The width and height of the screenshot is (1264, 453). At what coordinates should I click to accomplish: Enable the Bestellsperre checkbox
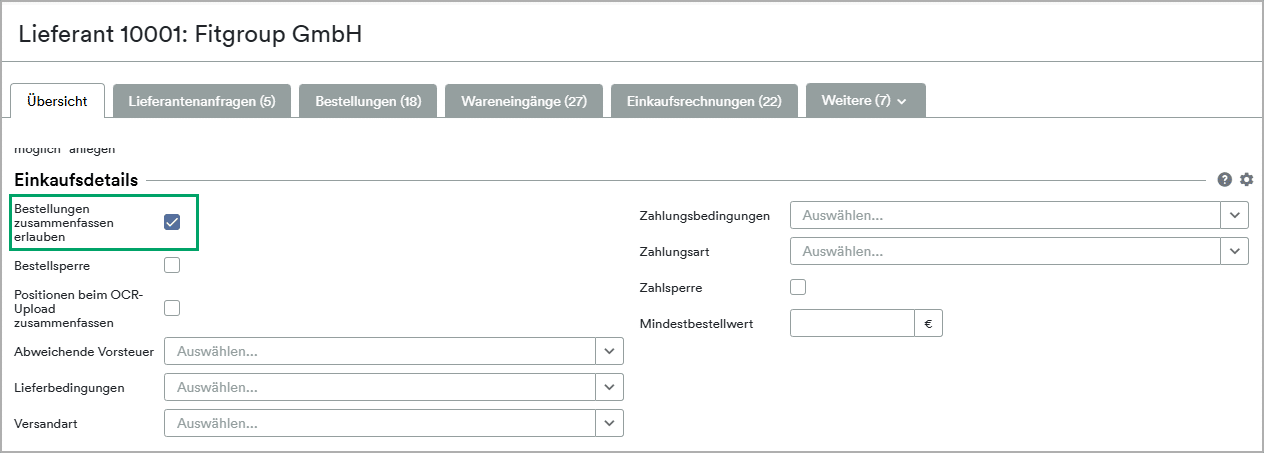pyautogui.click(x=172, y=266)
